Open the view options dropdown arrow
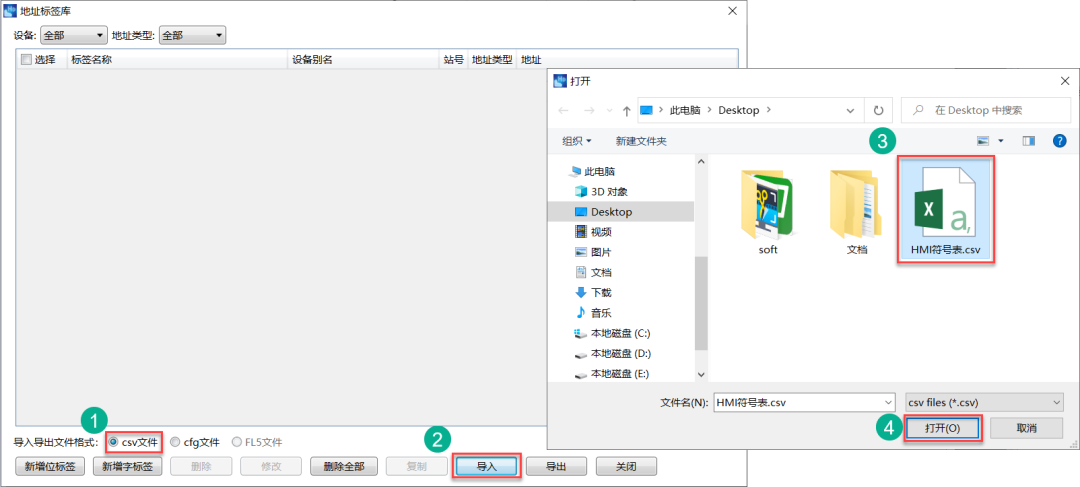 [1001, 141]
